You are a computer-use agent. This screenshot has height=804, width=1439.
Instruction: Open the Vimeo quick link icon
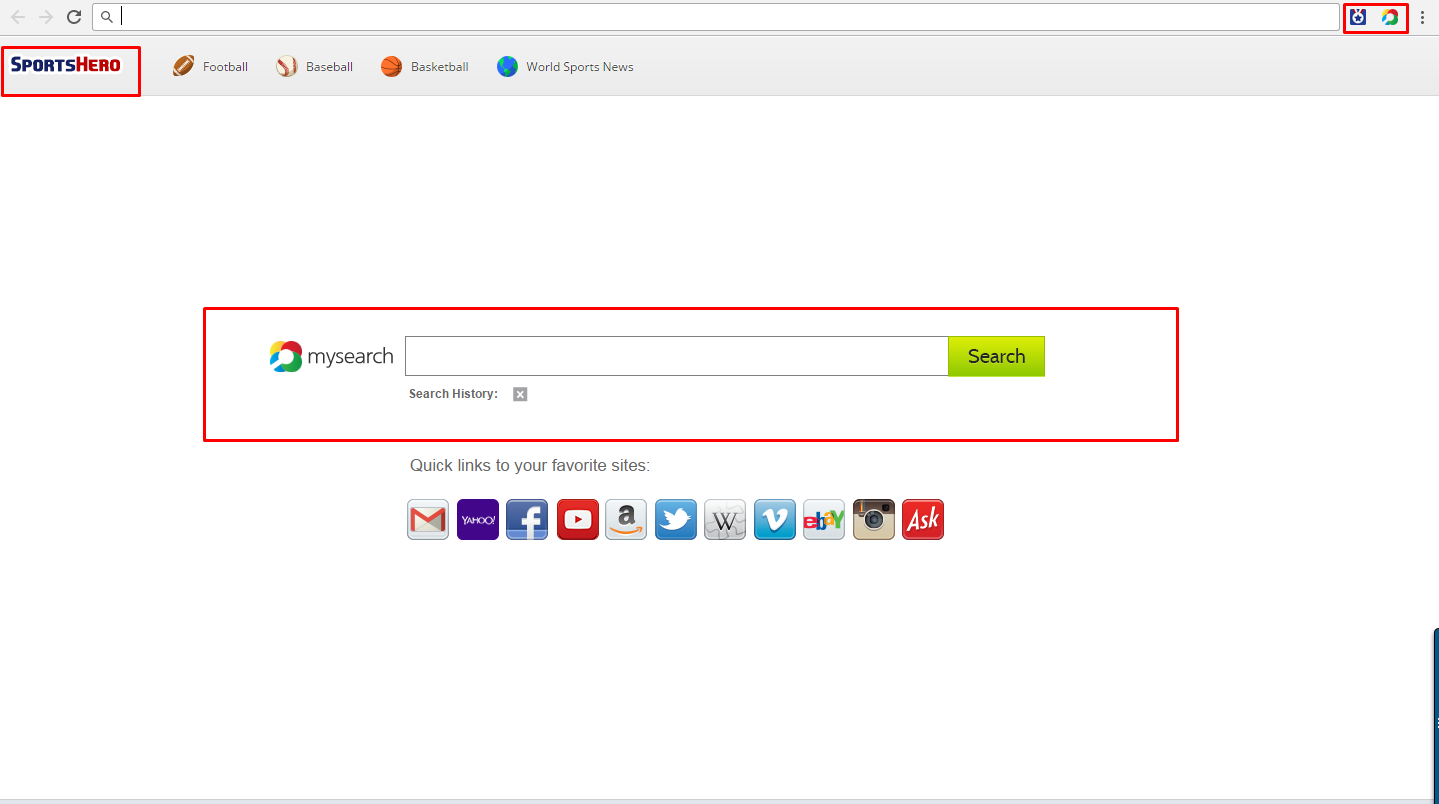(x=775, y=520)
